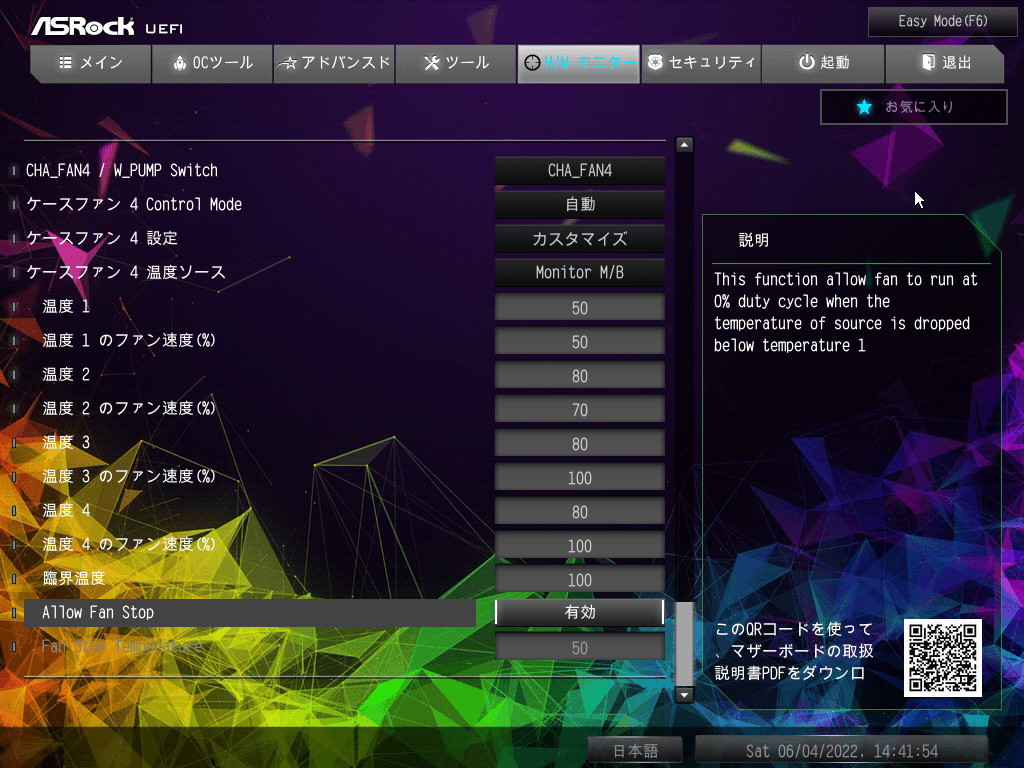
Task: Edit 臨界温度 value field
Action: 579,579
